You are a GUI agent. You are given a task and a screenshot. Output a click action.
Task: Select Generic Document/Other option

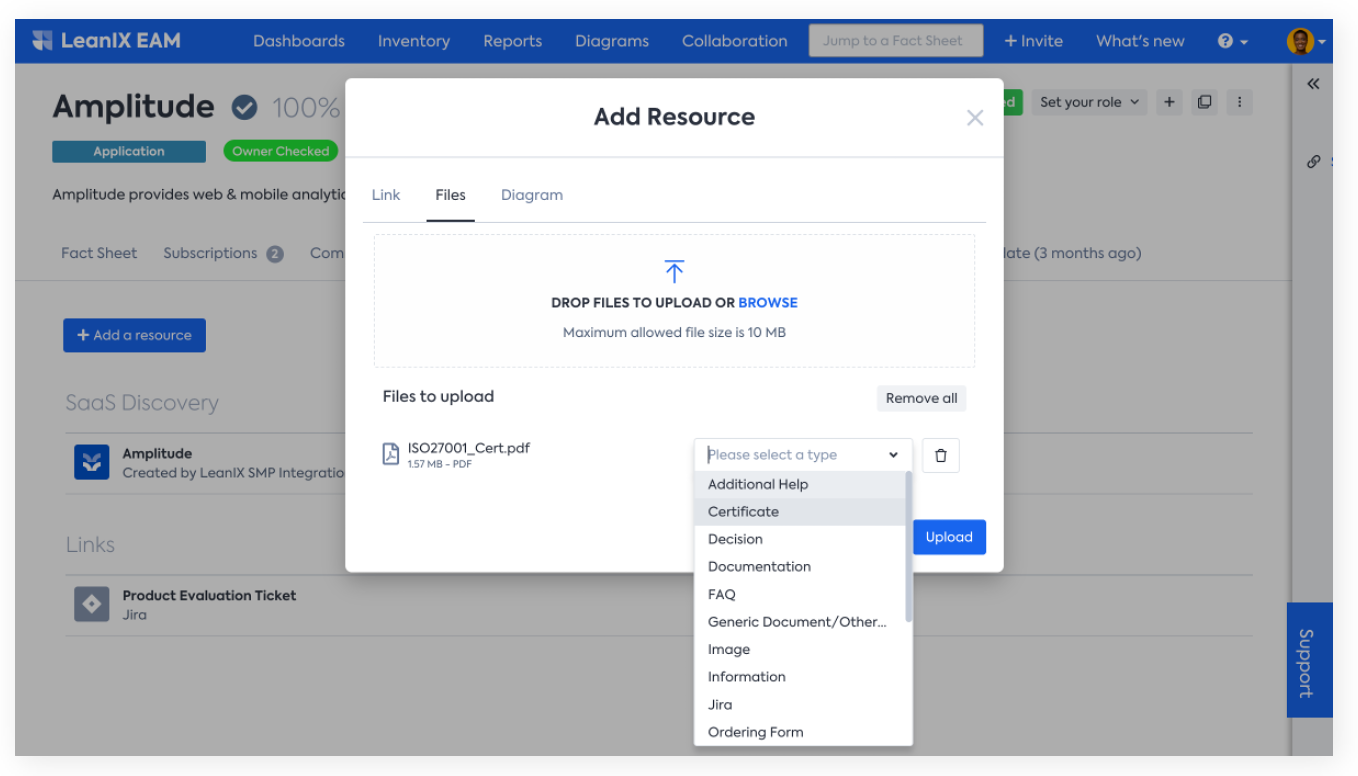coord(800,622)
